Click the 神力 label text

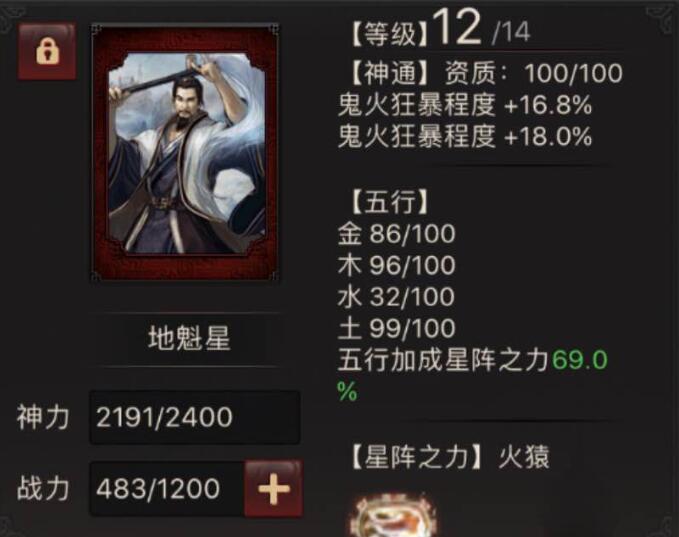pos(43,417)
